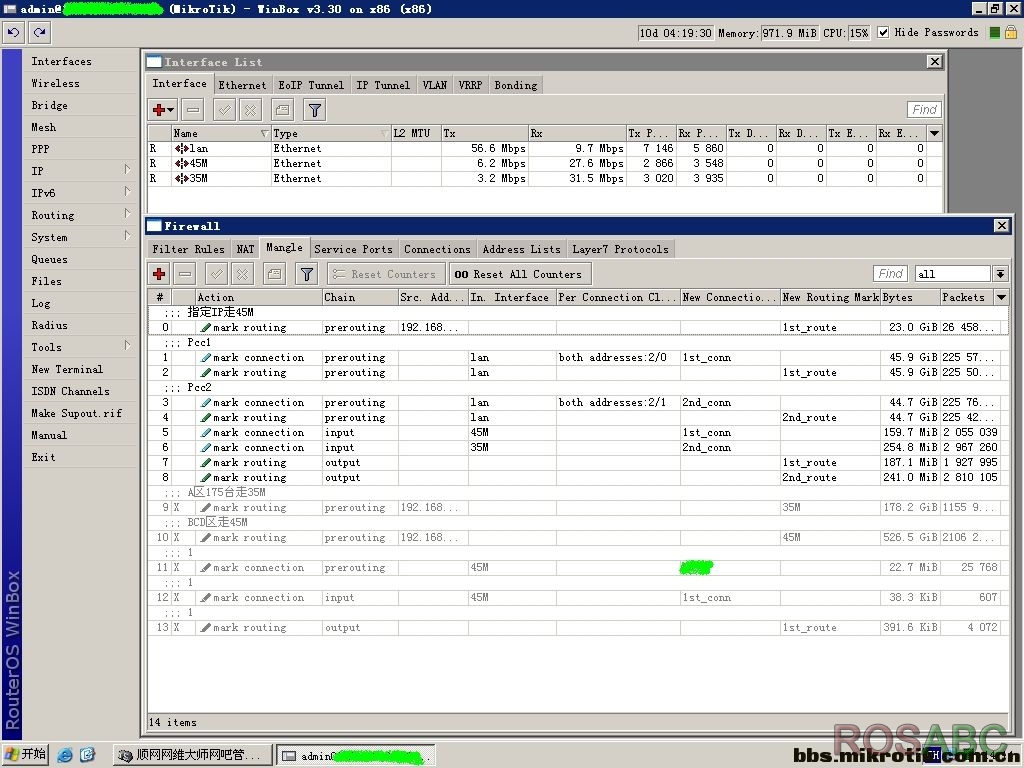
Task: Select Wireless in the sidebar menu
Action: [55, 83]
